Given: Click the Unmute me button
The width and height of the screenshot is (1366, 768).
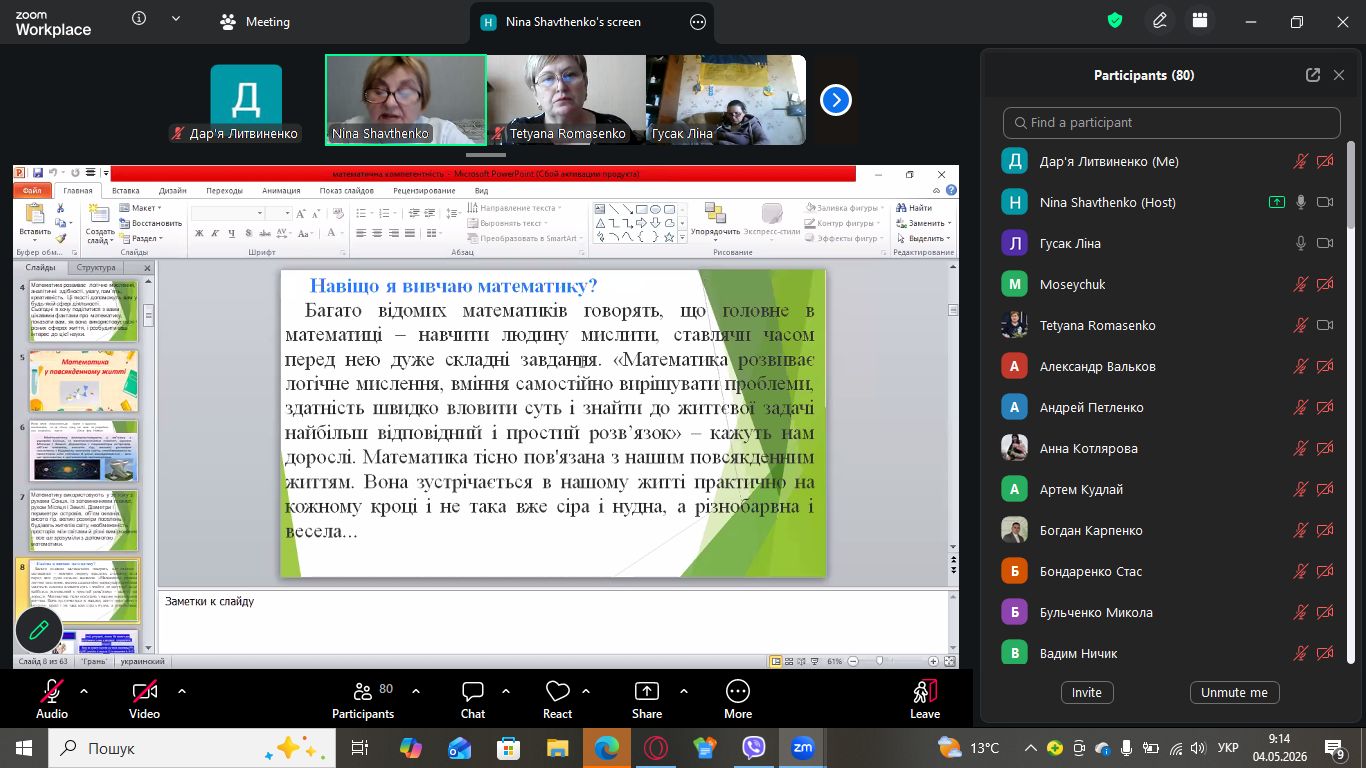Looking at the screenshot, I should point(1234,692).
